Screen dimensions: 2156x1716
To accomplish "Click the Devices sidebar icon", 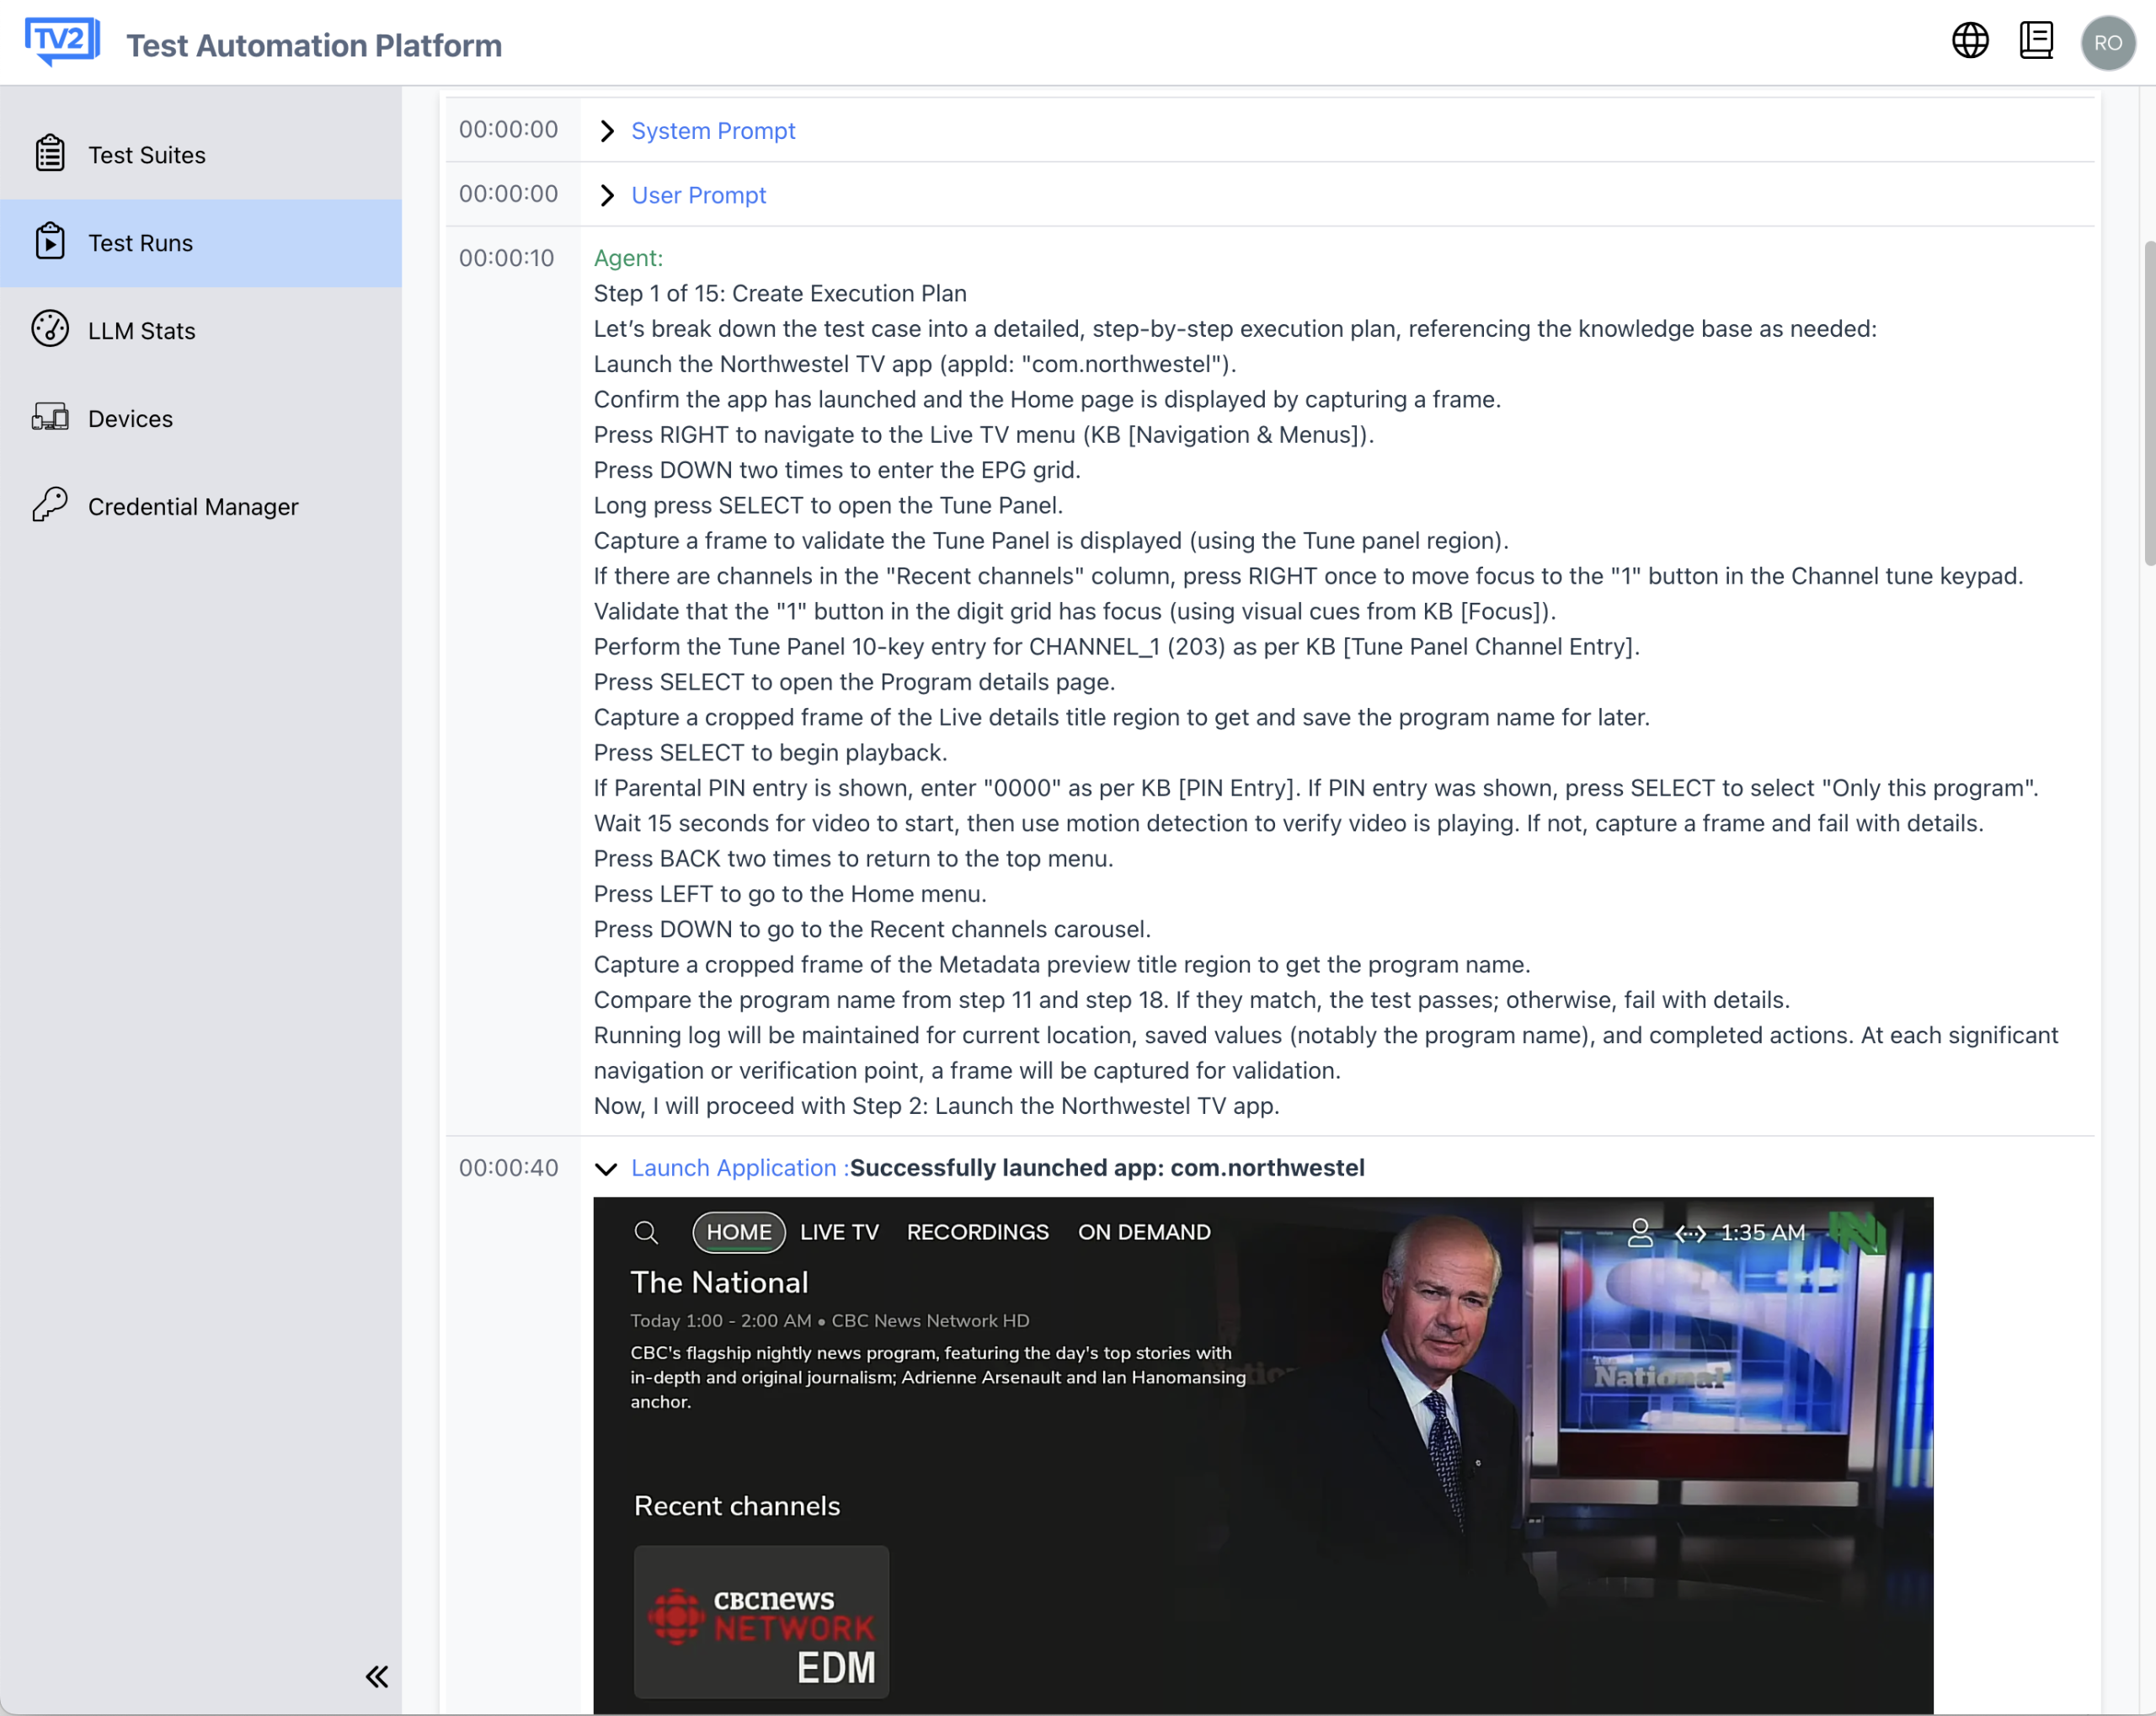I will 50,417.
